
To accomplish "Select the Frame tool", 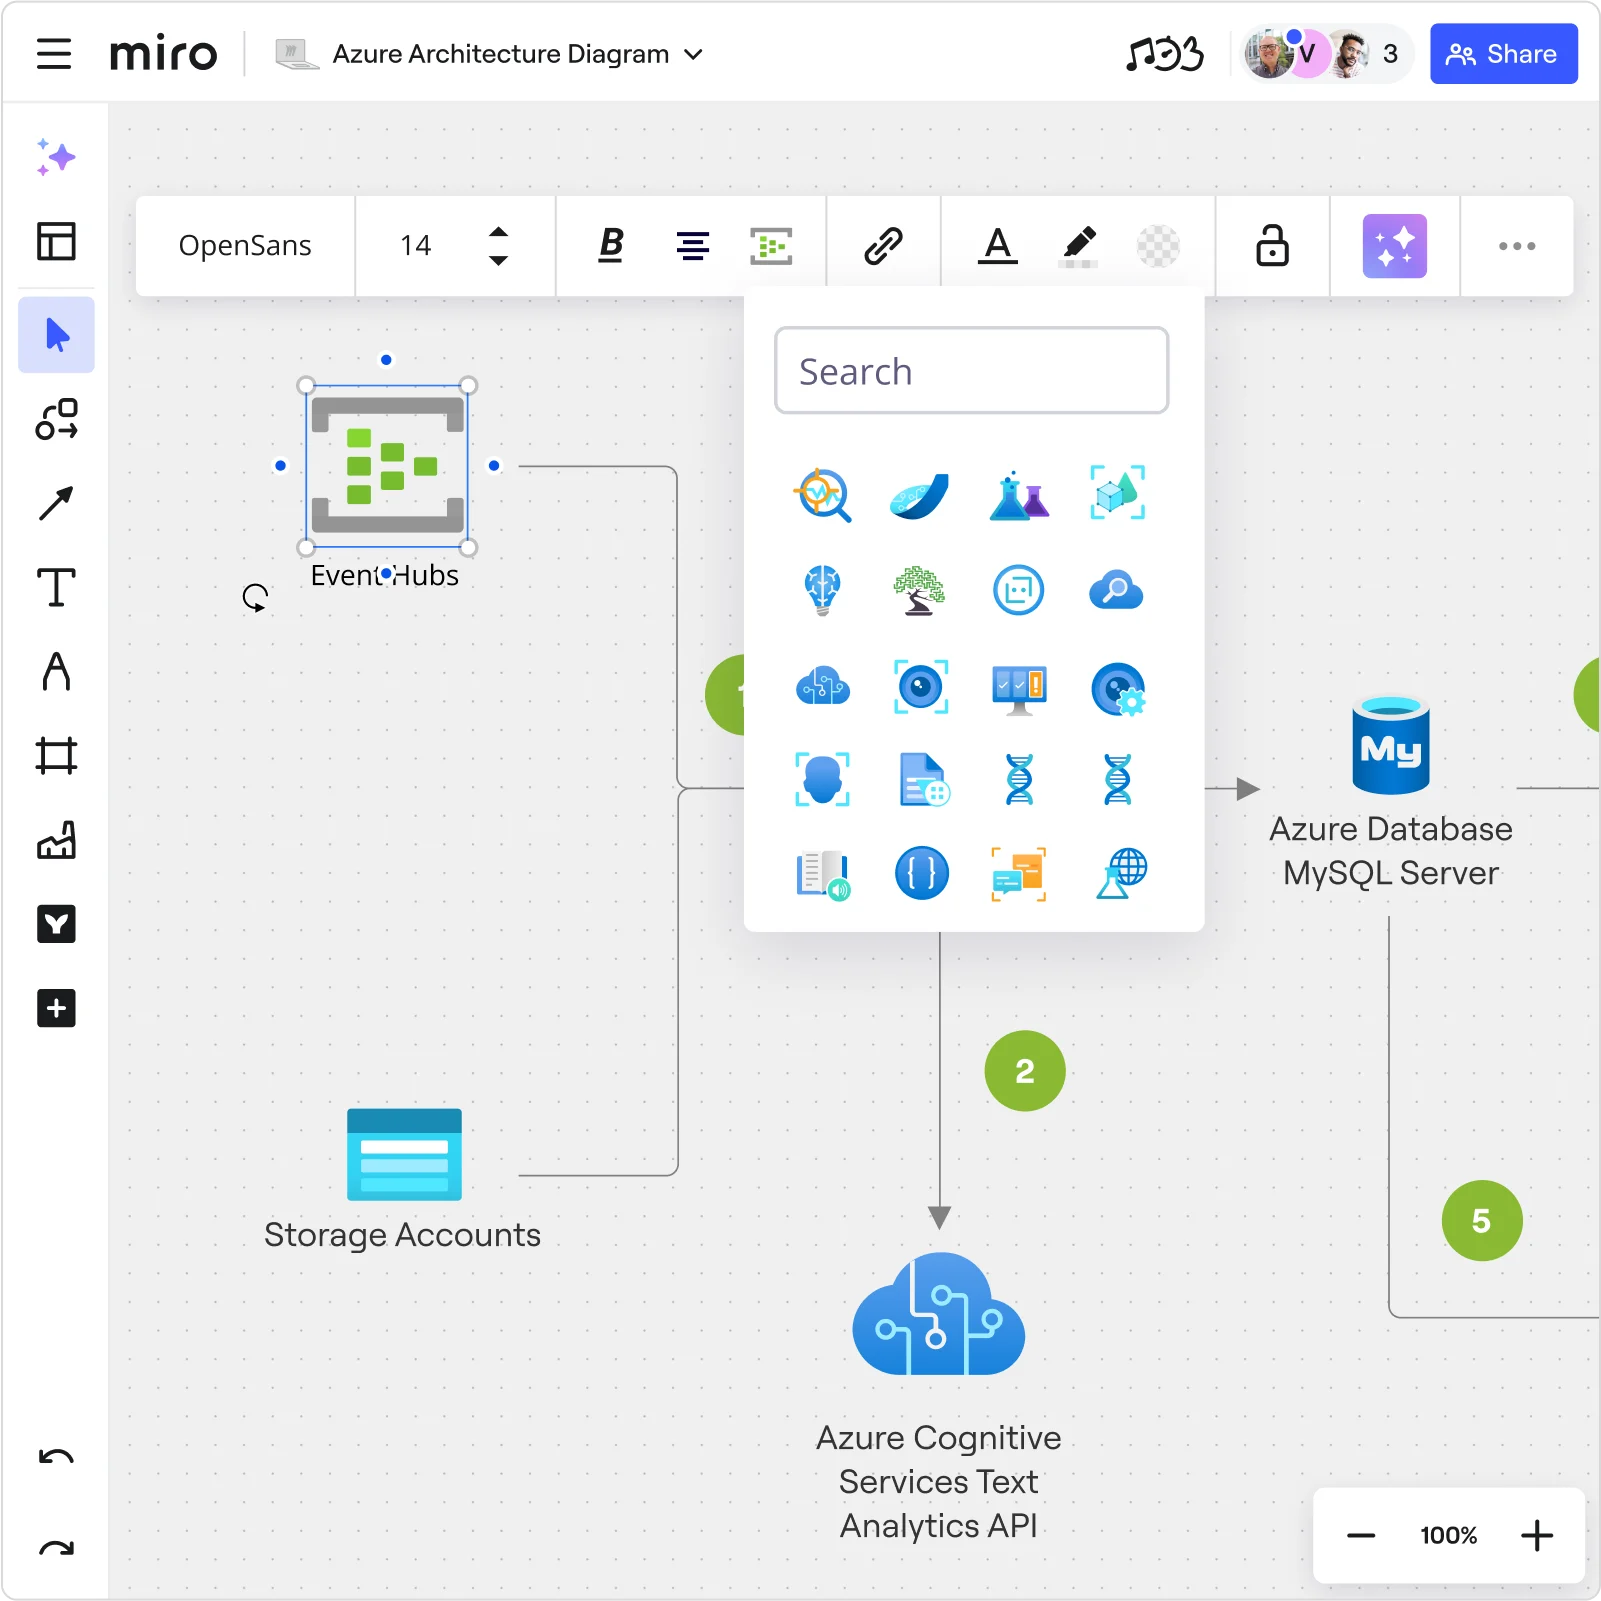I will (56, 755).
